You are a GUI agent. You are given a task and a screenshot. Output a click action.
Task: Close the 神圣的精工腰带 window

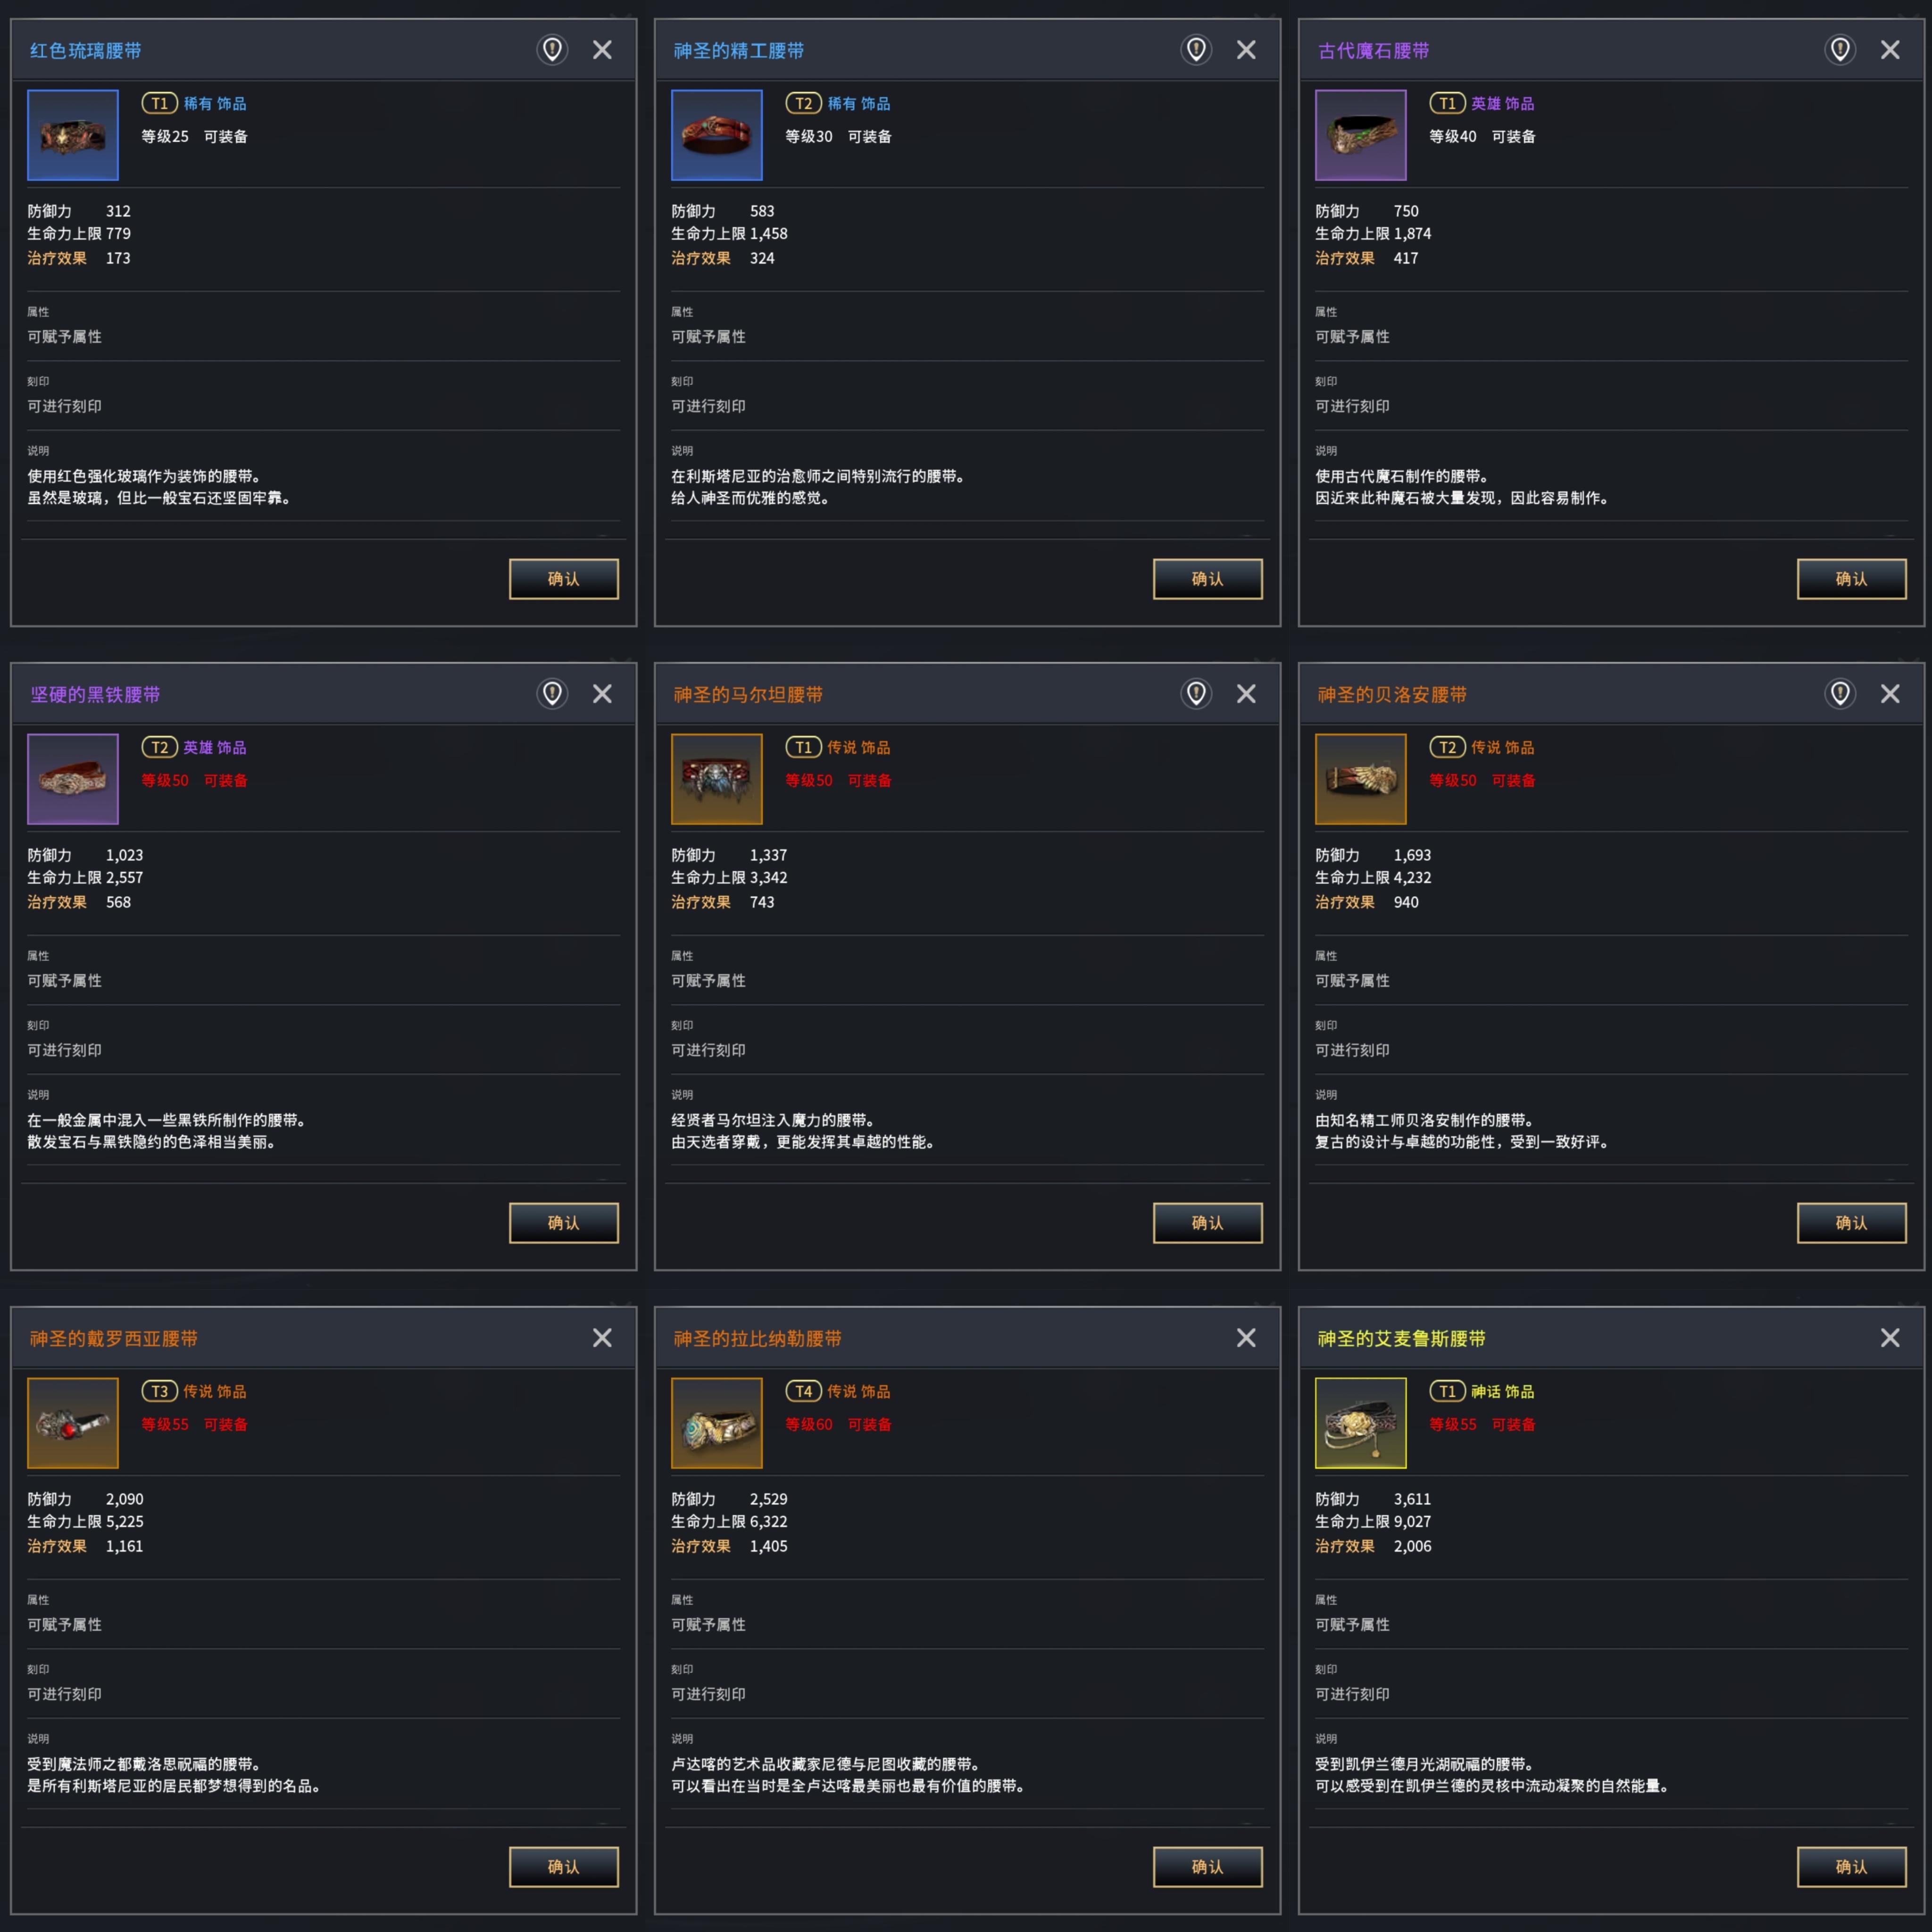tap(1246, 50)
